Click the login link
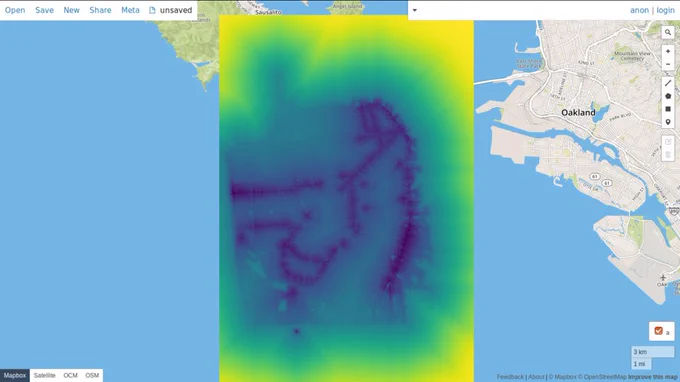The height and width of the screenshot is (382, 680). pyautogui.click(x=665, y=10)
